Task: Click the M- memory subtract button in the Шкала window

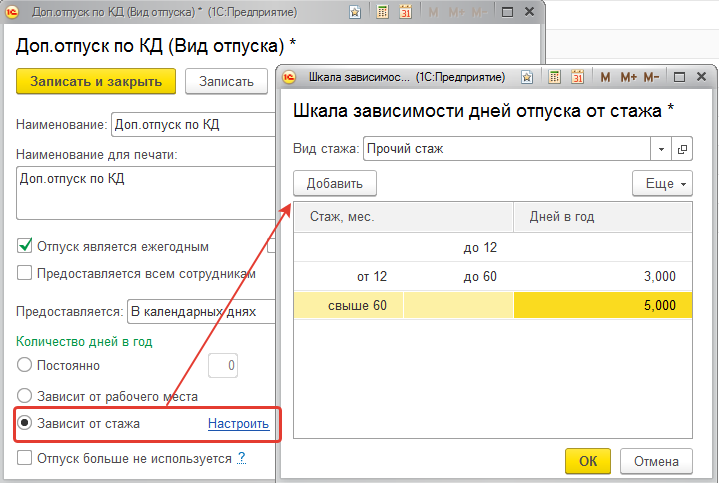Action: click(652, 77)
